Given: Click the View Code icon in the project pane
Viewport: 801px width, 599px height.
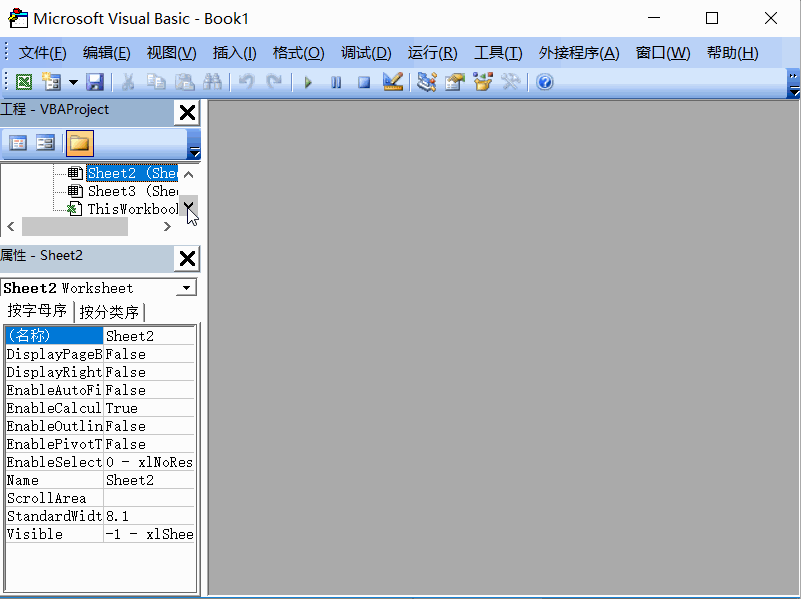Looking at the screenshot, I should (x=18, y=143).
